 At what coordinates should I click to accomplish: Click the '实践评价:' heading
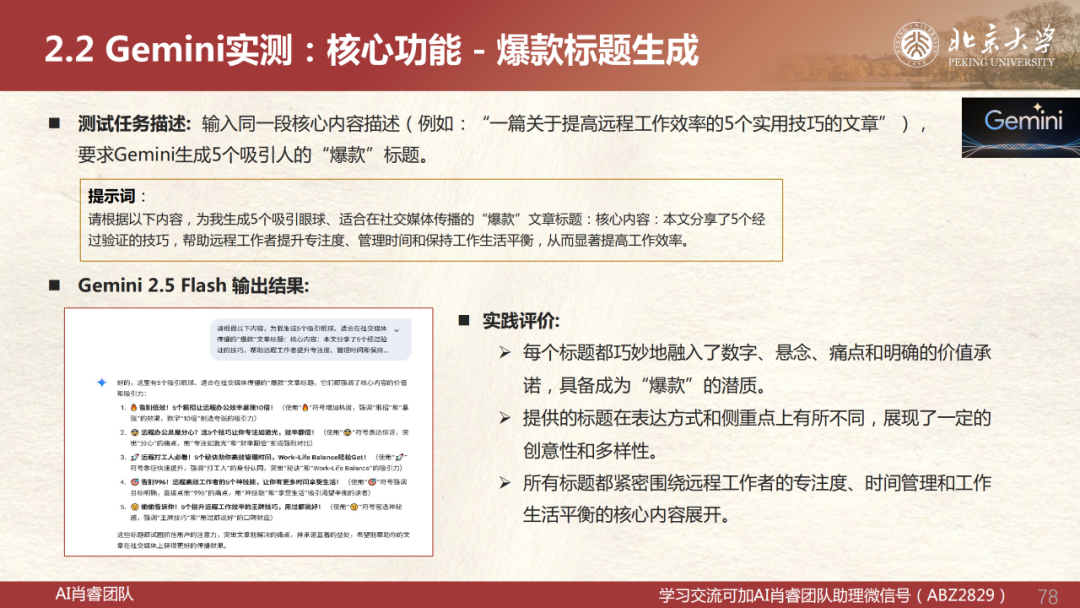521,321
